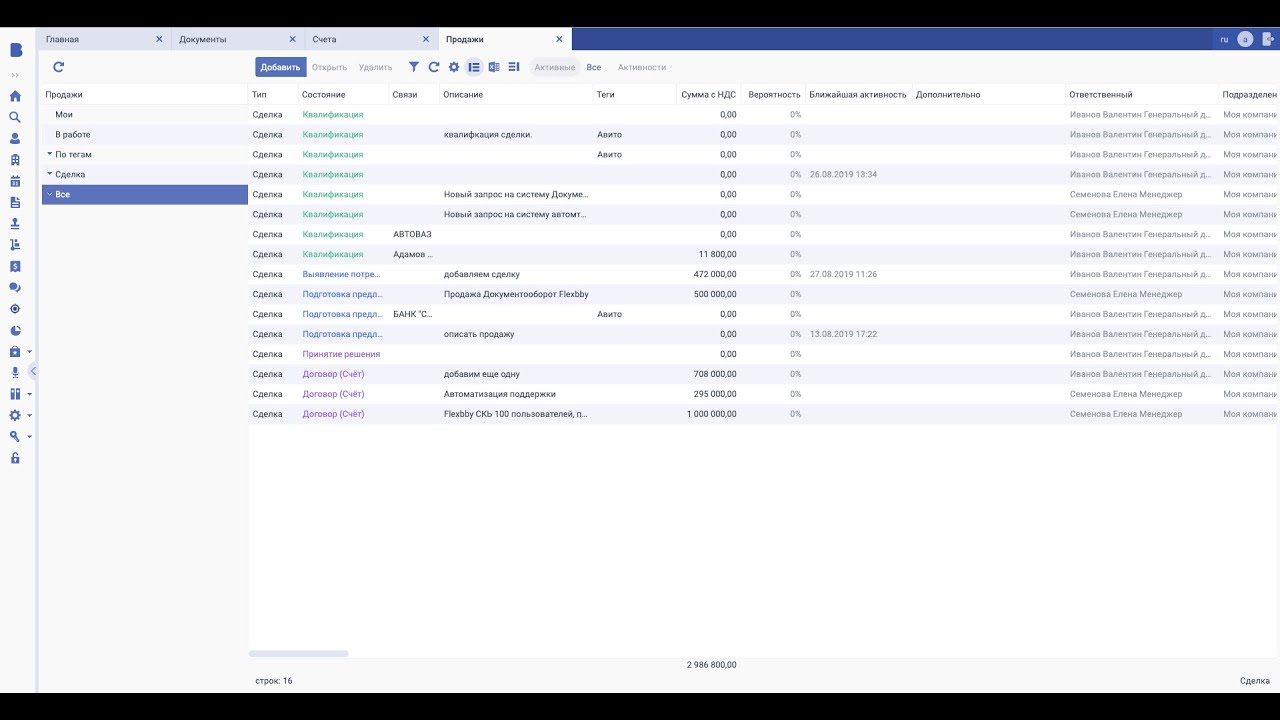Image resolution: width=1280 pixels, height=720 pixels.
Task: Open the briefcase icon in sidebar
Action: [15, 351]
